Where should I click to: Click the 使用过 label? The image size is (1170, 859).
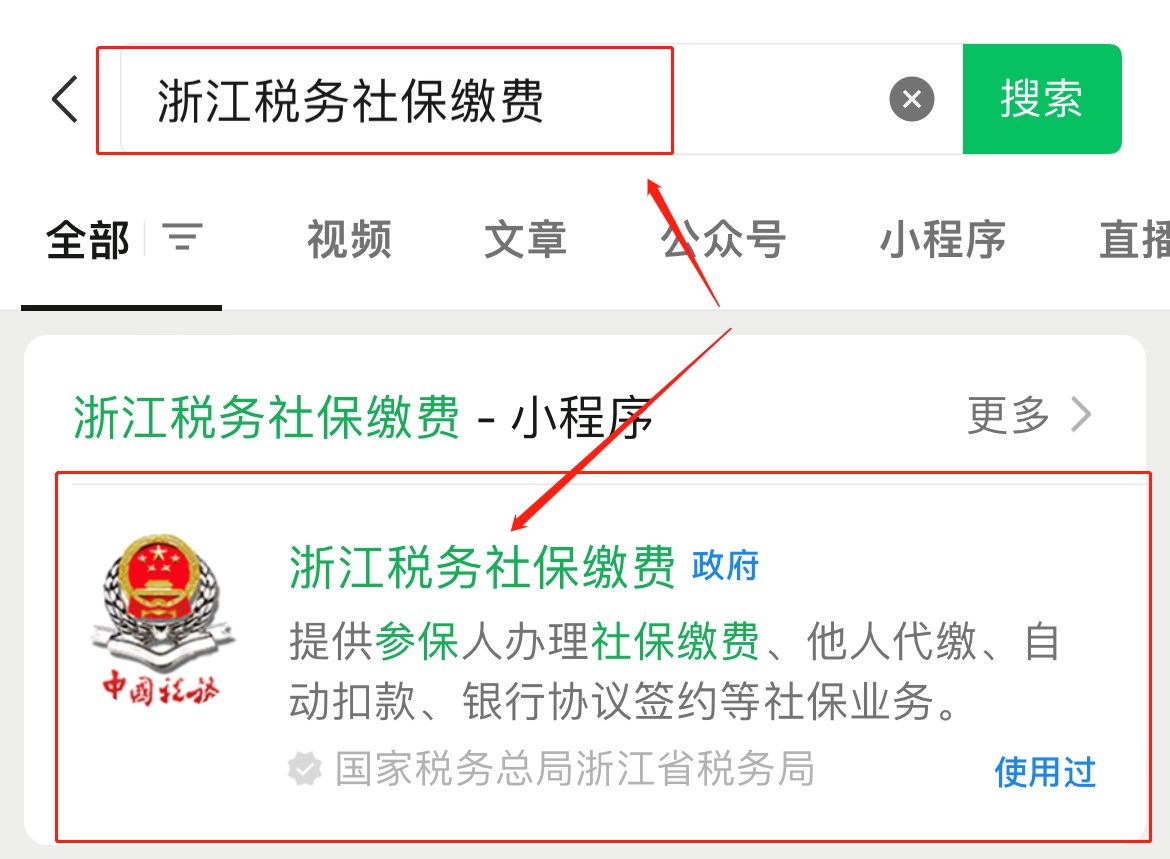tap(1045, 772)
